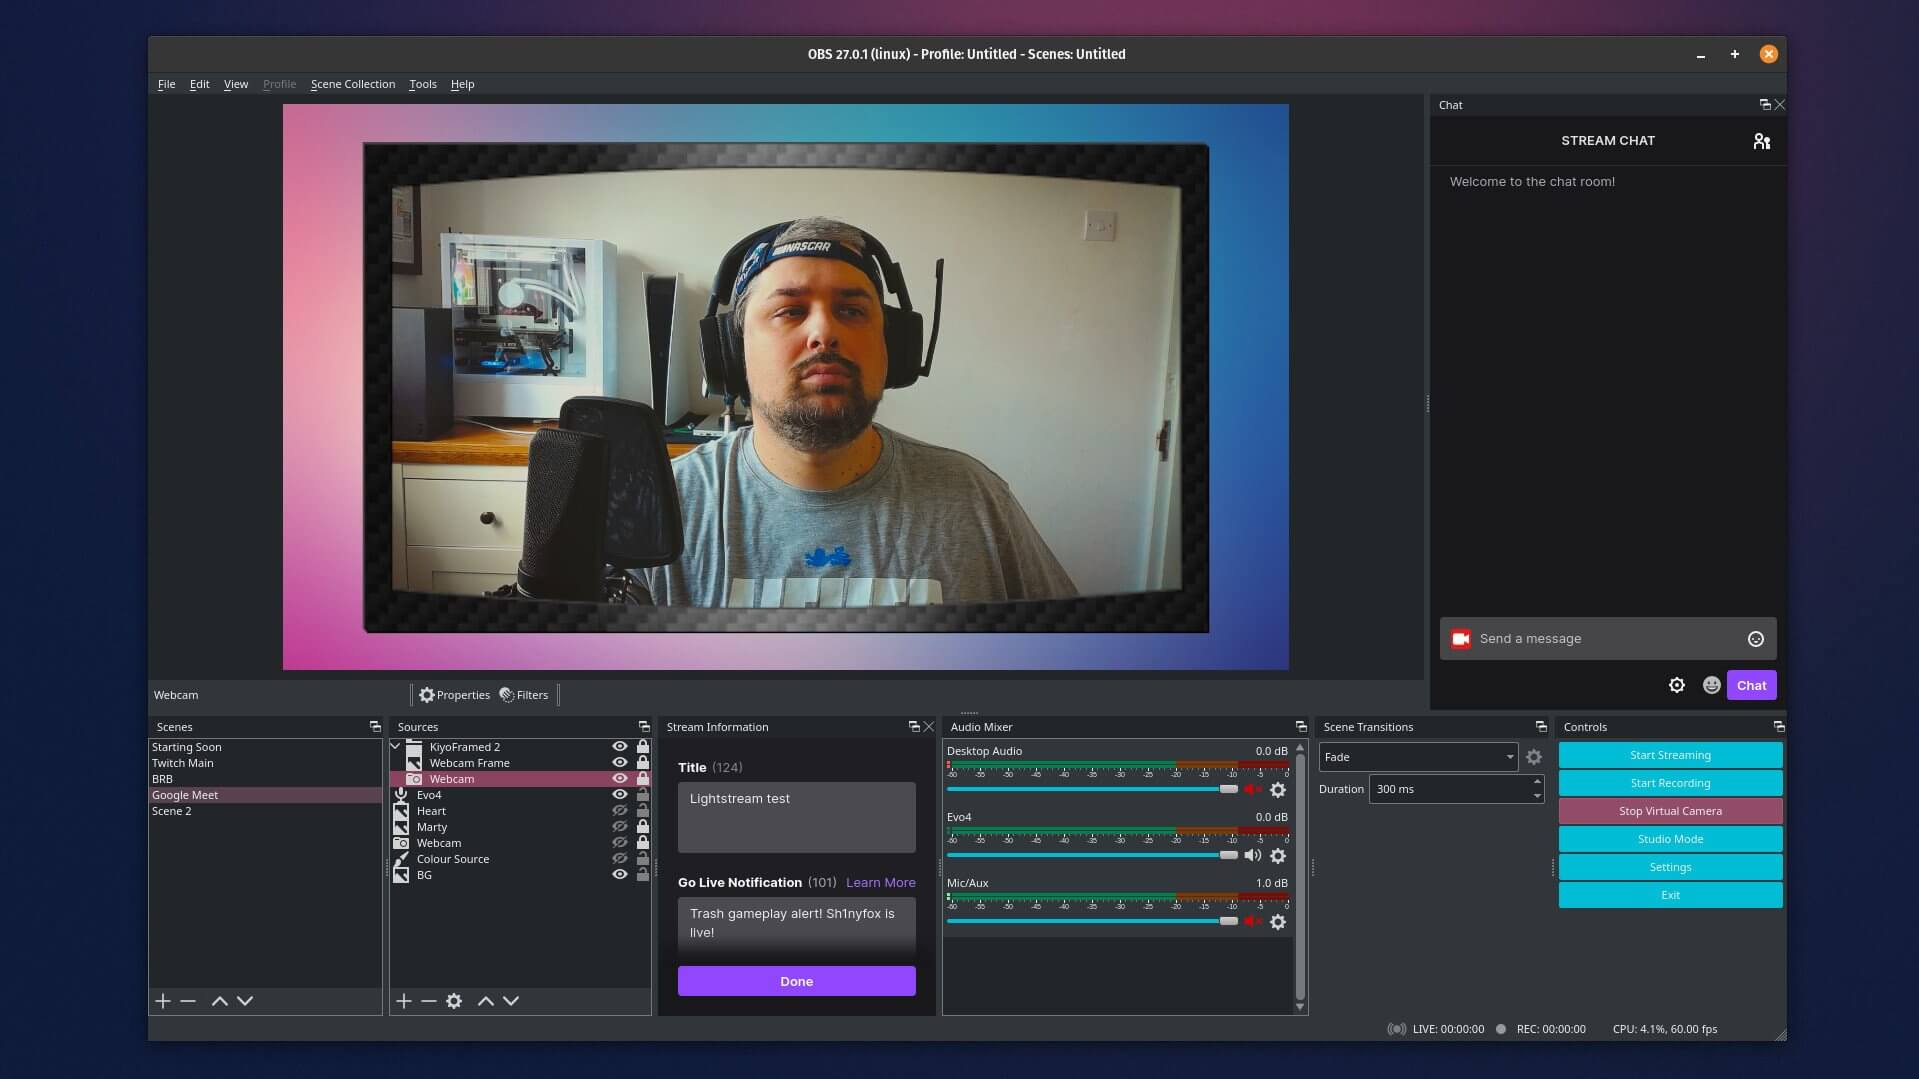
Task: Open the Tools menu
Action: coord(423,84)
